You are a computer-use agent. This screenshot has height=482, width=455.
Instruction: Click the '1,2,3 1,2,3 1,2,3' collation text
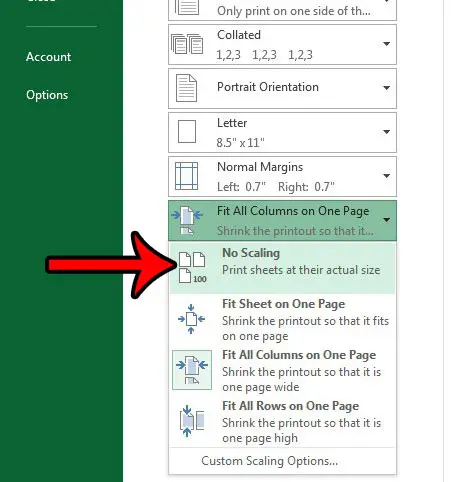[x=264, y=55]
